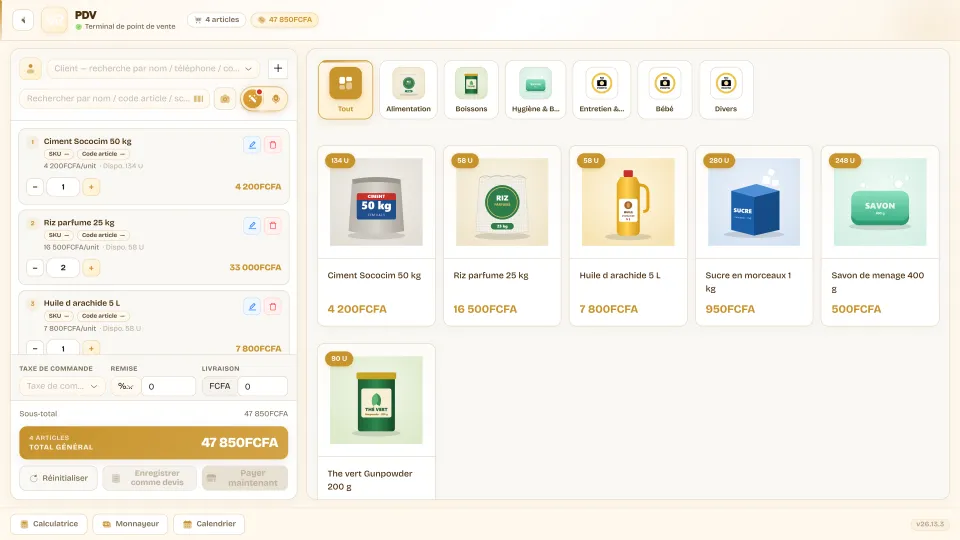Edit the Ciment Sococim 50 kg line
This screenshot has height=540, width=960.
[x=252, y=145]
